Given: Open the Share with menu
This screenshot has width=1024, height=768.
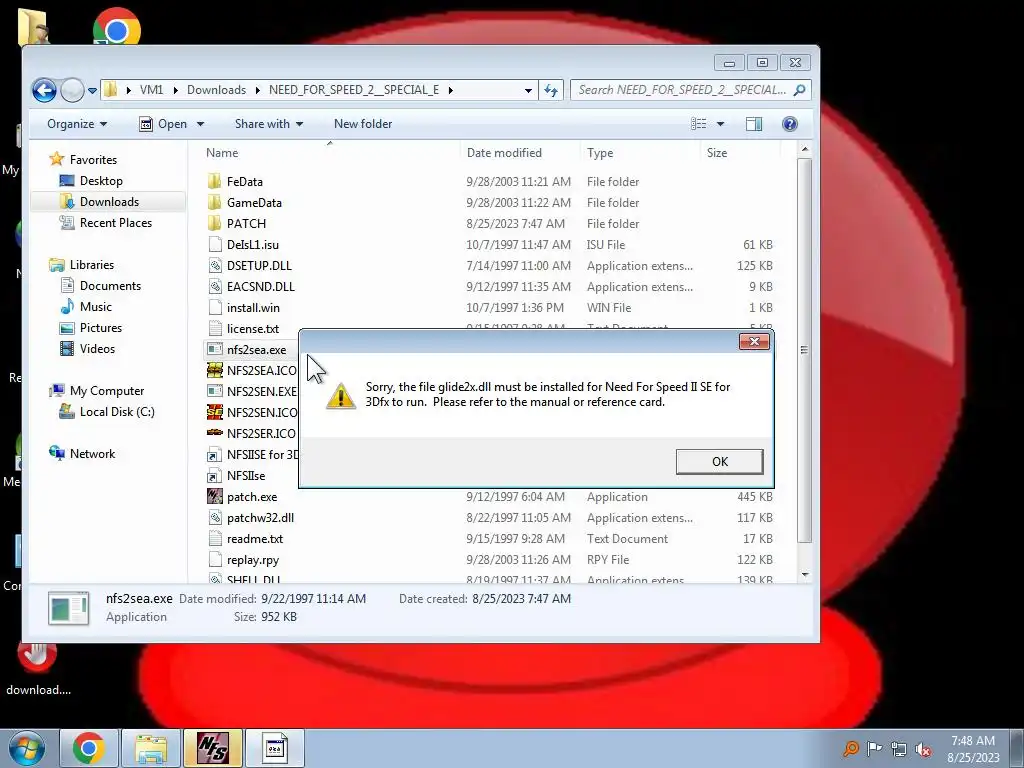Looking at the screenshot, I should tap(268, 124).
